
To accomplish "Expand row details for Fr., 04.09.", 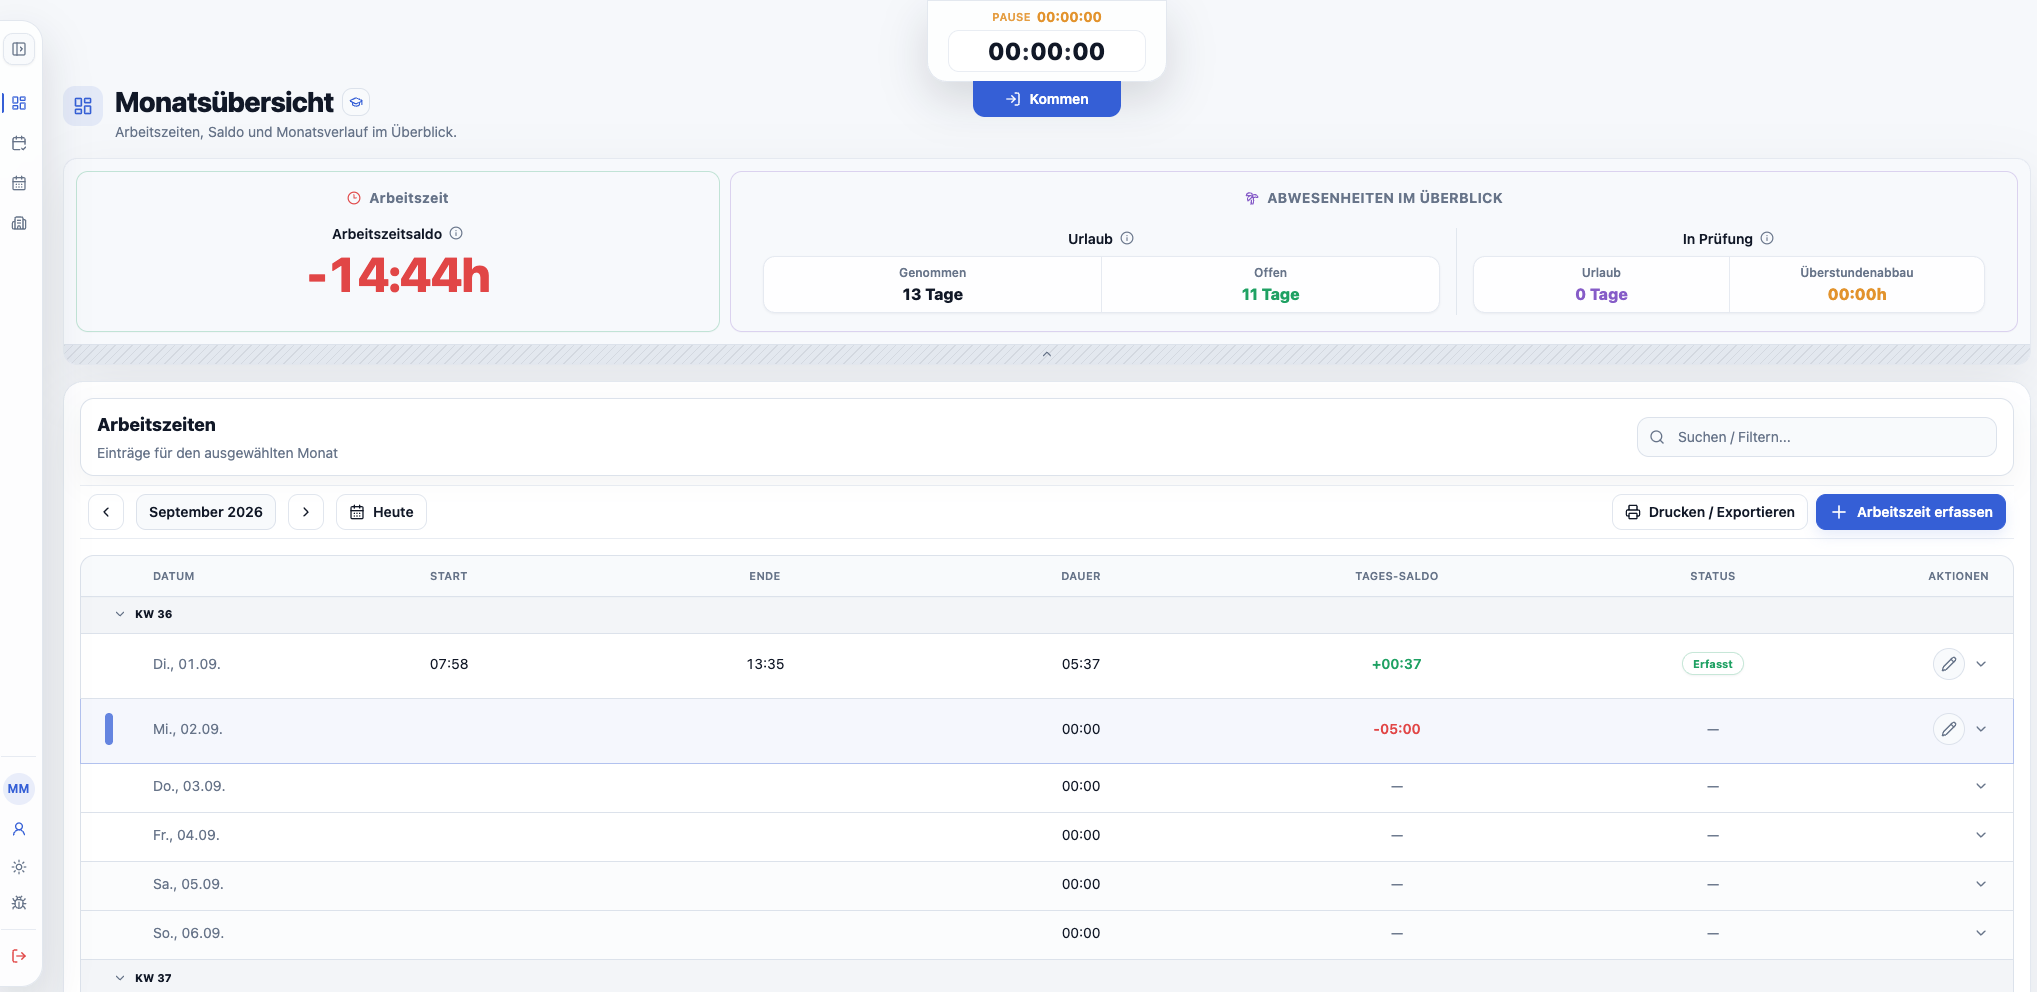I will point(1981,835).
